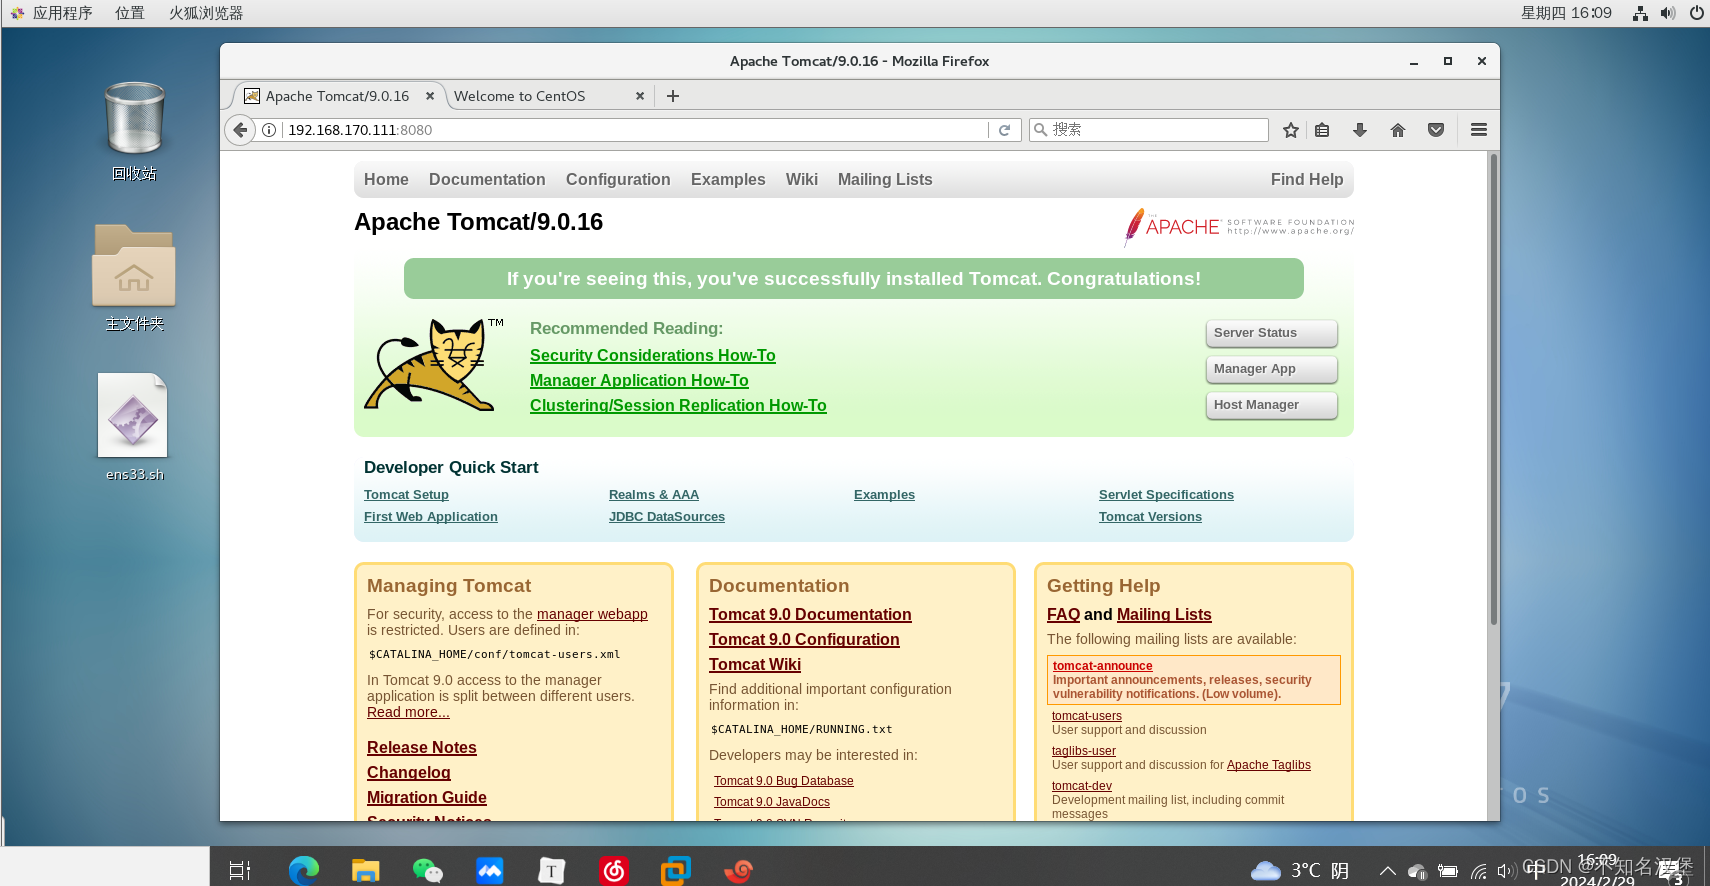Open Configuration in Tomcat navigation bar
This screenshot has width=1710, height=886.
tap(618, 180)
